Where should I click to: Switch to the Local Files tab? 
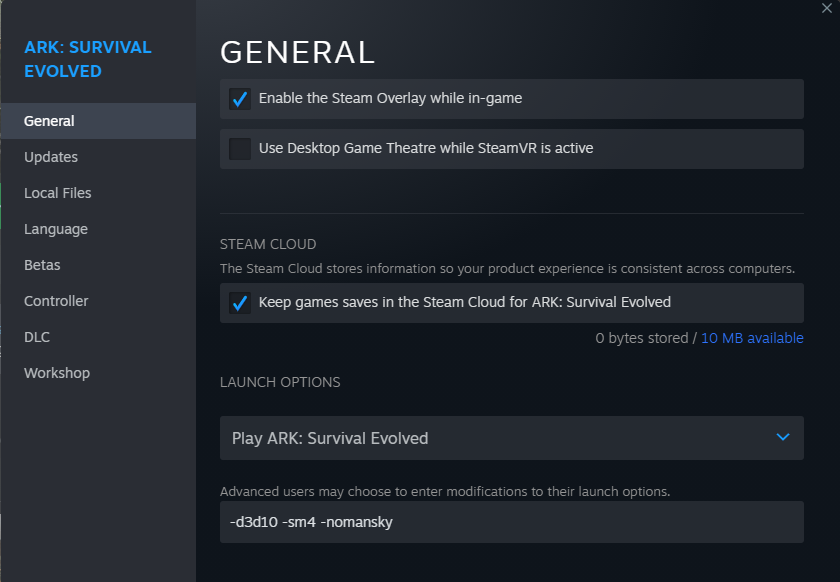point(57,192)
